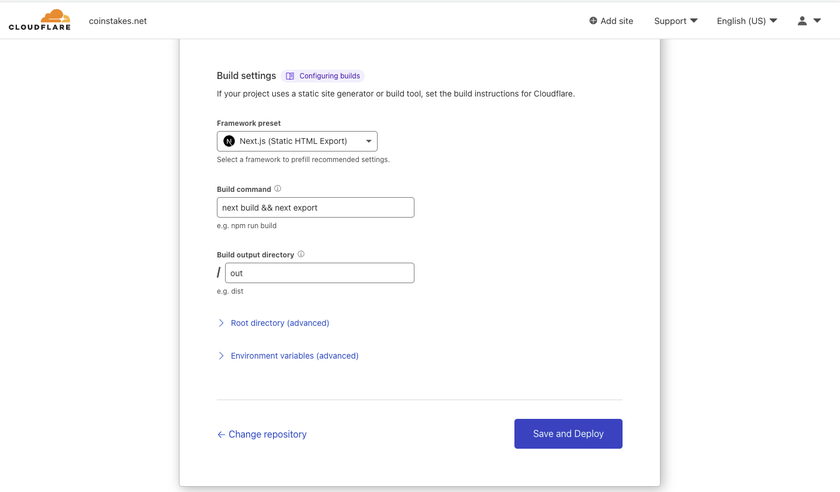Open the English (US) language menu
This screenshot has width=840, height=492.
coord(747,21)
